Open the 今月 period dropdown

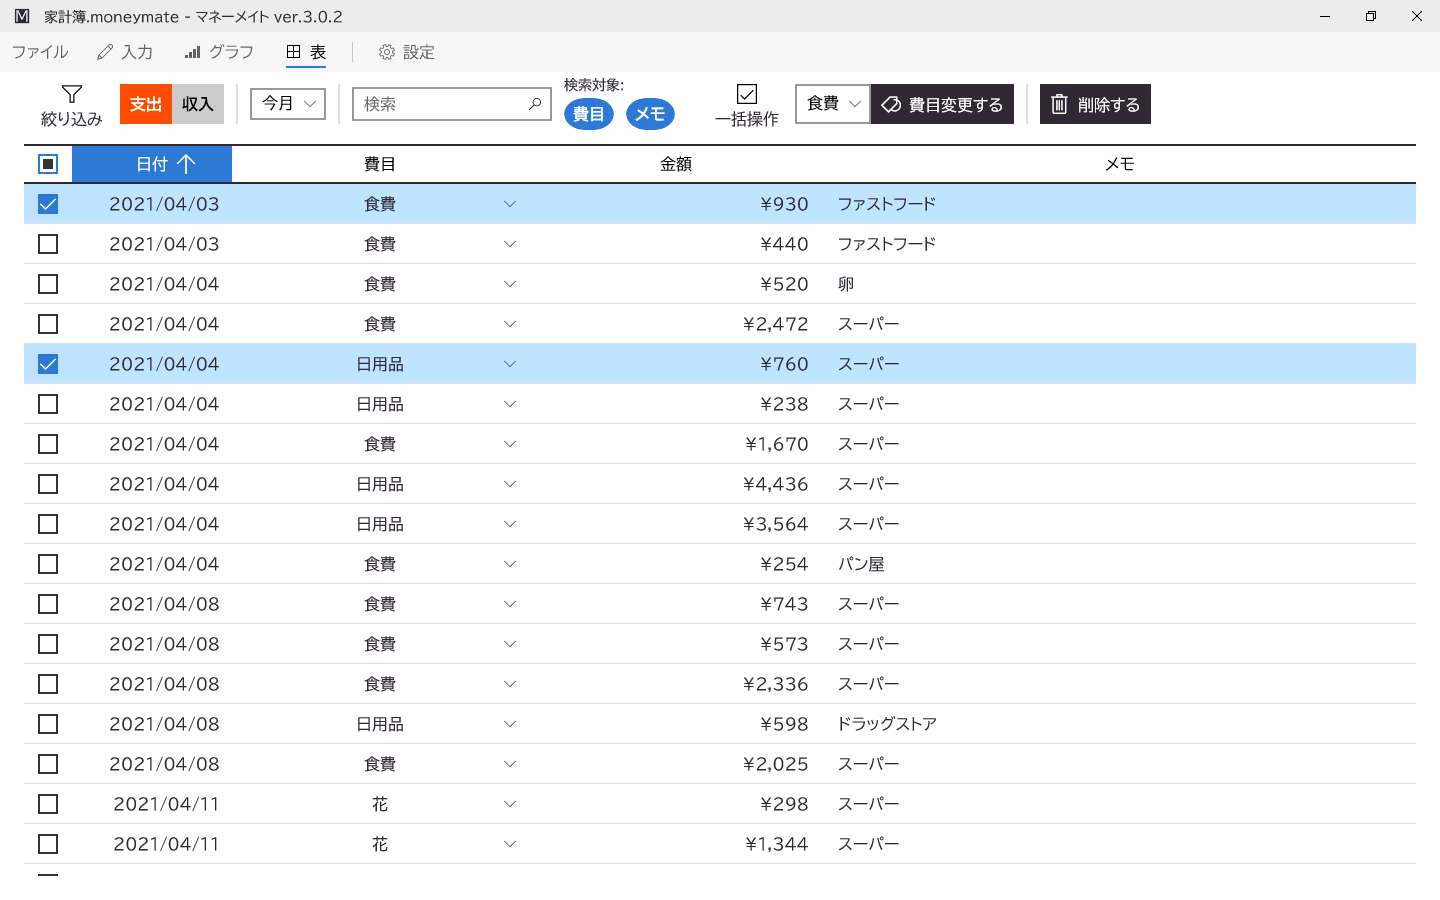point(288,103)
